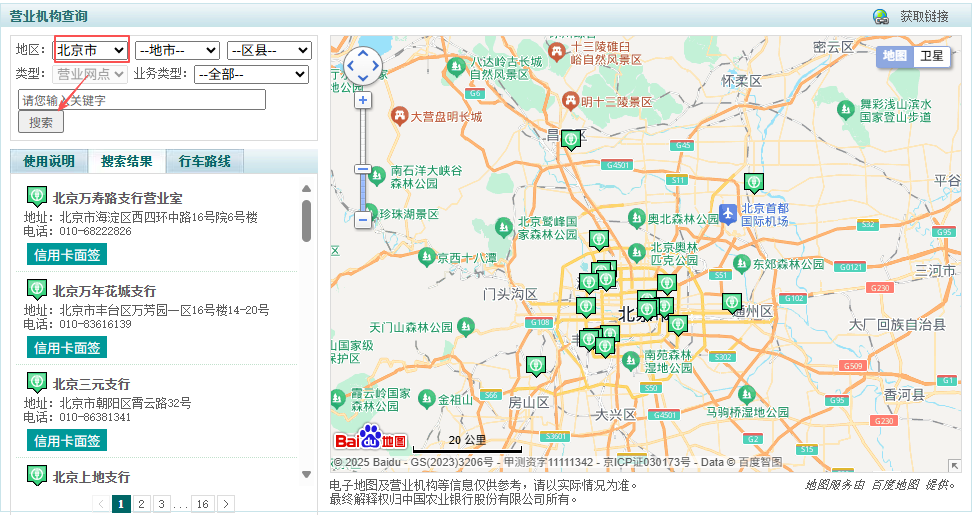Screen dimensions: 972x515
Task: Open the --地市-- city dropdown
Action: [177, 50]
